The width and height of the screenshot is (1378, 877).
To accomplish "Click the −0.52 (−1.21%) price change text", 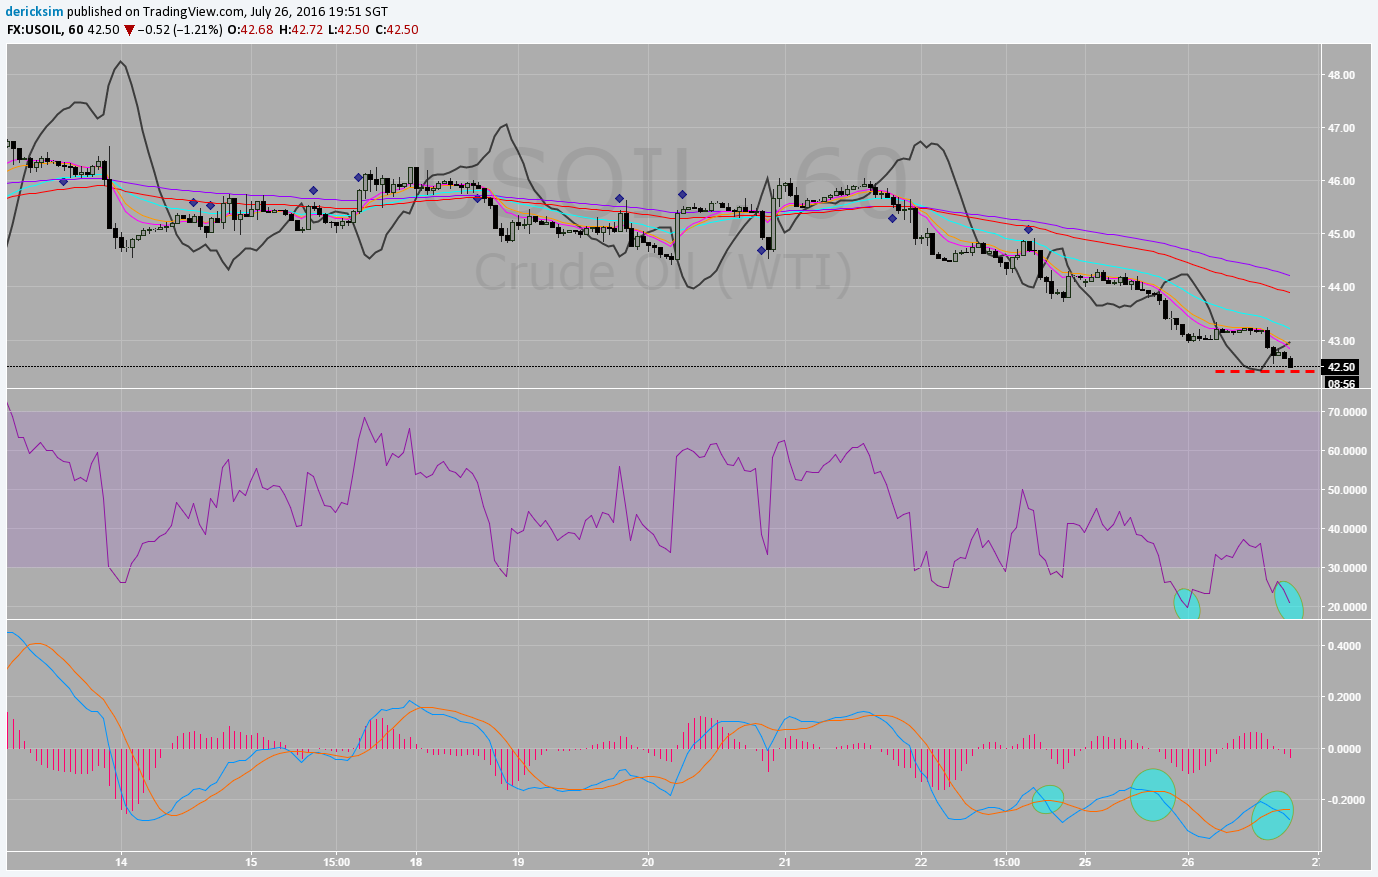I will [x=179, y=30].
